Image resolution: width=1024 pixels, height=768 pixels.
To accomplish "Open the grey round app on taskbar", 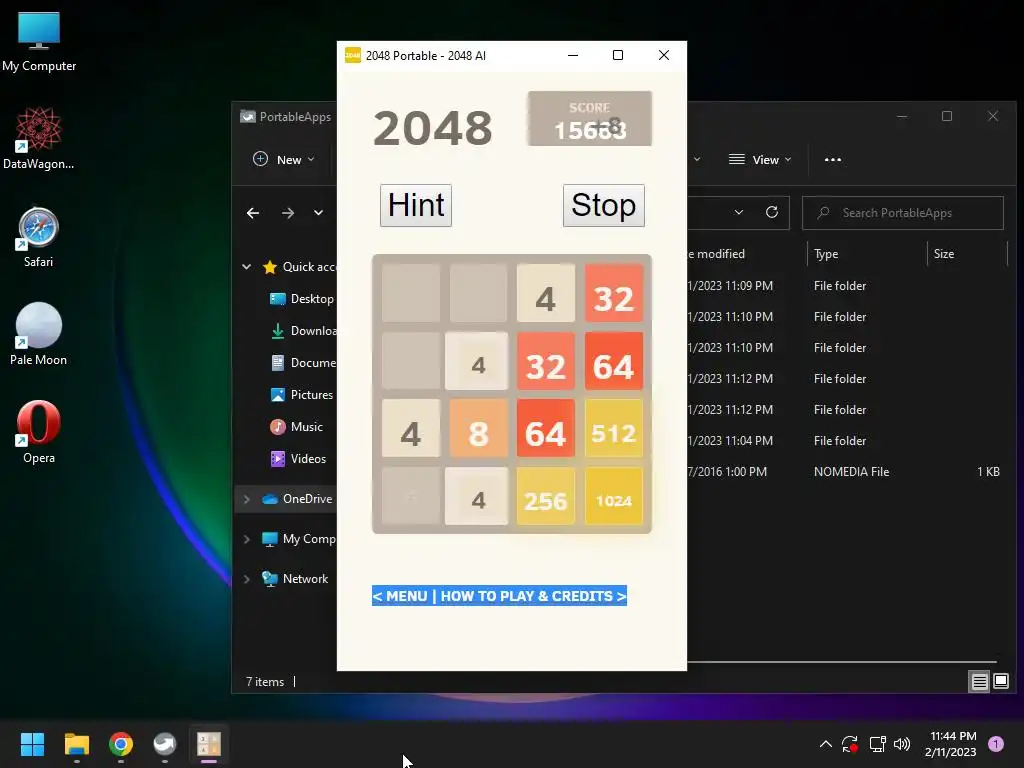I will click(x=165, y=744).
